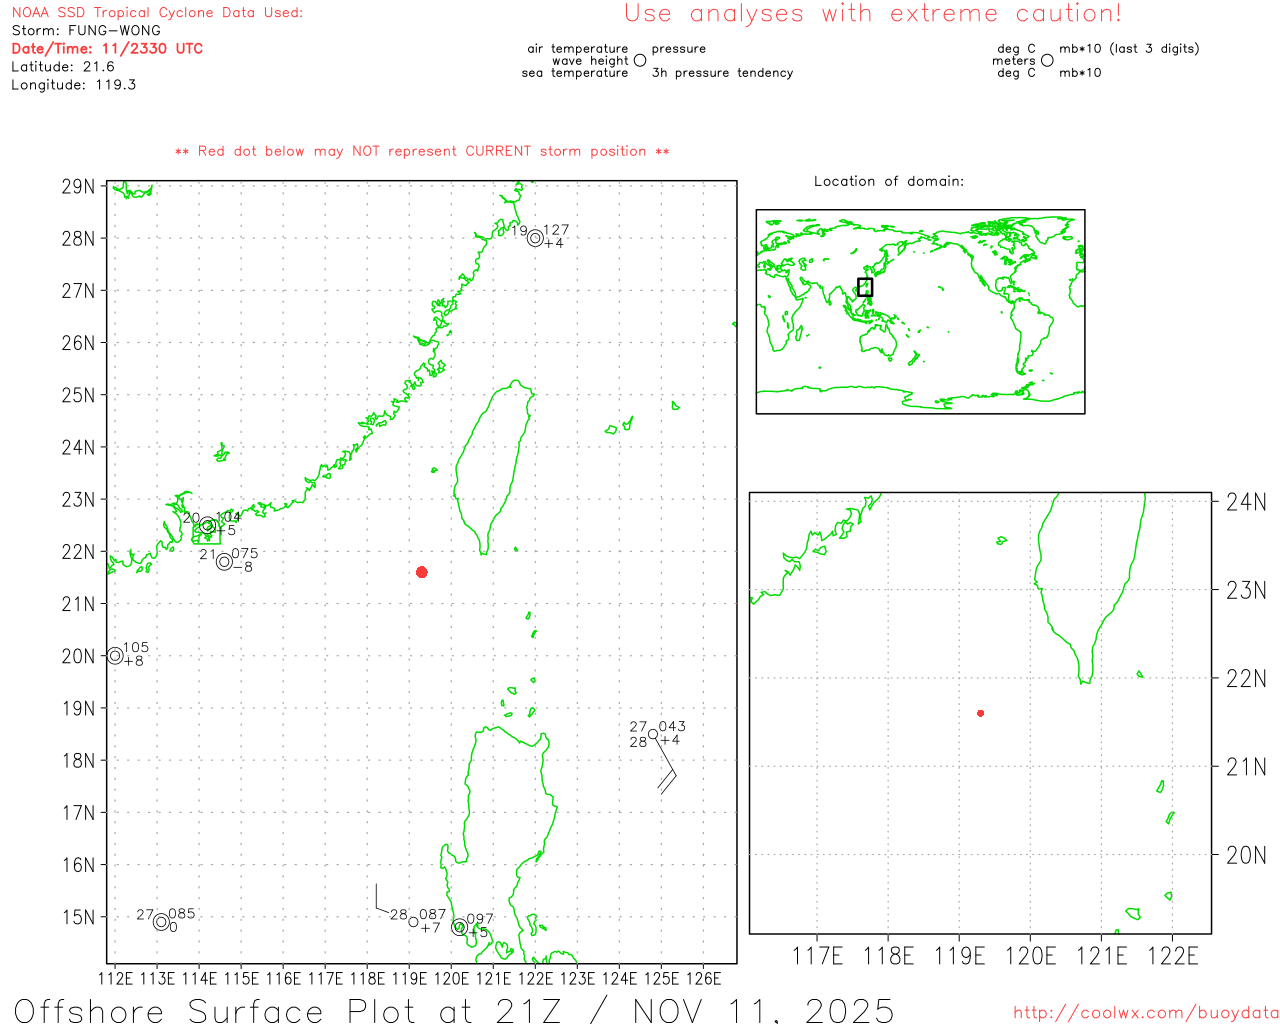Click the NOAA SSD Tropical Cyclone Data Used heading

point(157,12)
